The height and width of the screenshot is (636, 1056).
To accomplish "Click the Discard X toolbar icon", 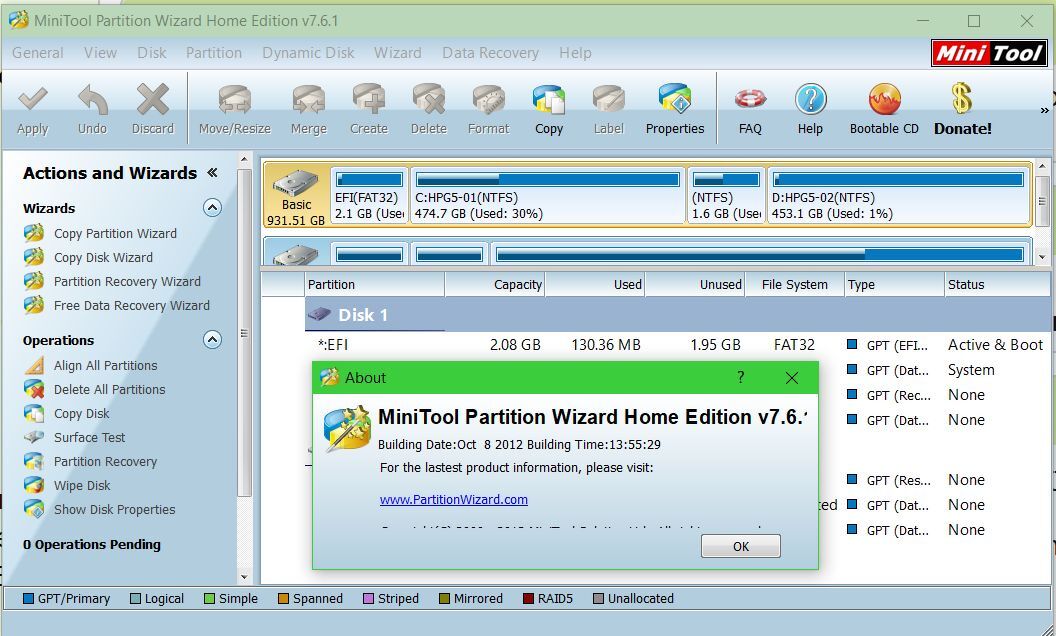I will [153, 100].
